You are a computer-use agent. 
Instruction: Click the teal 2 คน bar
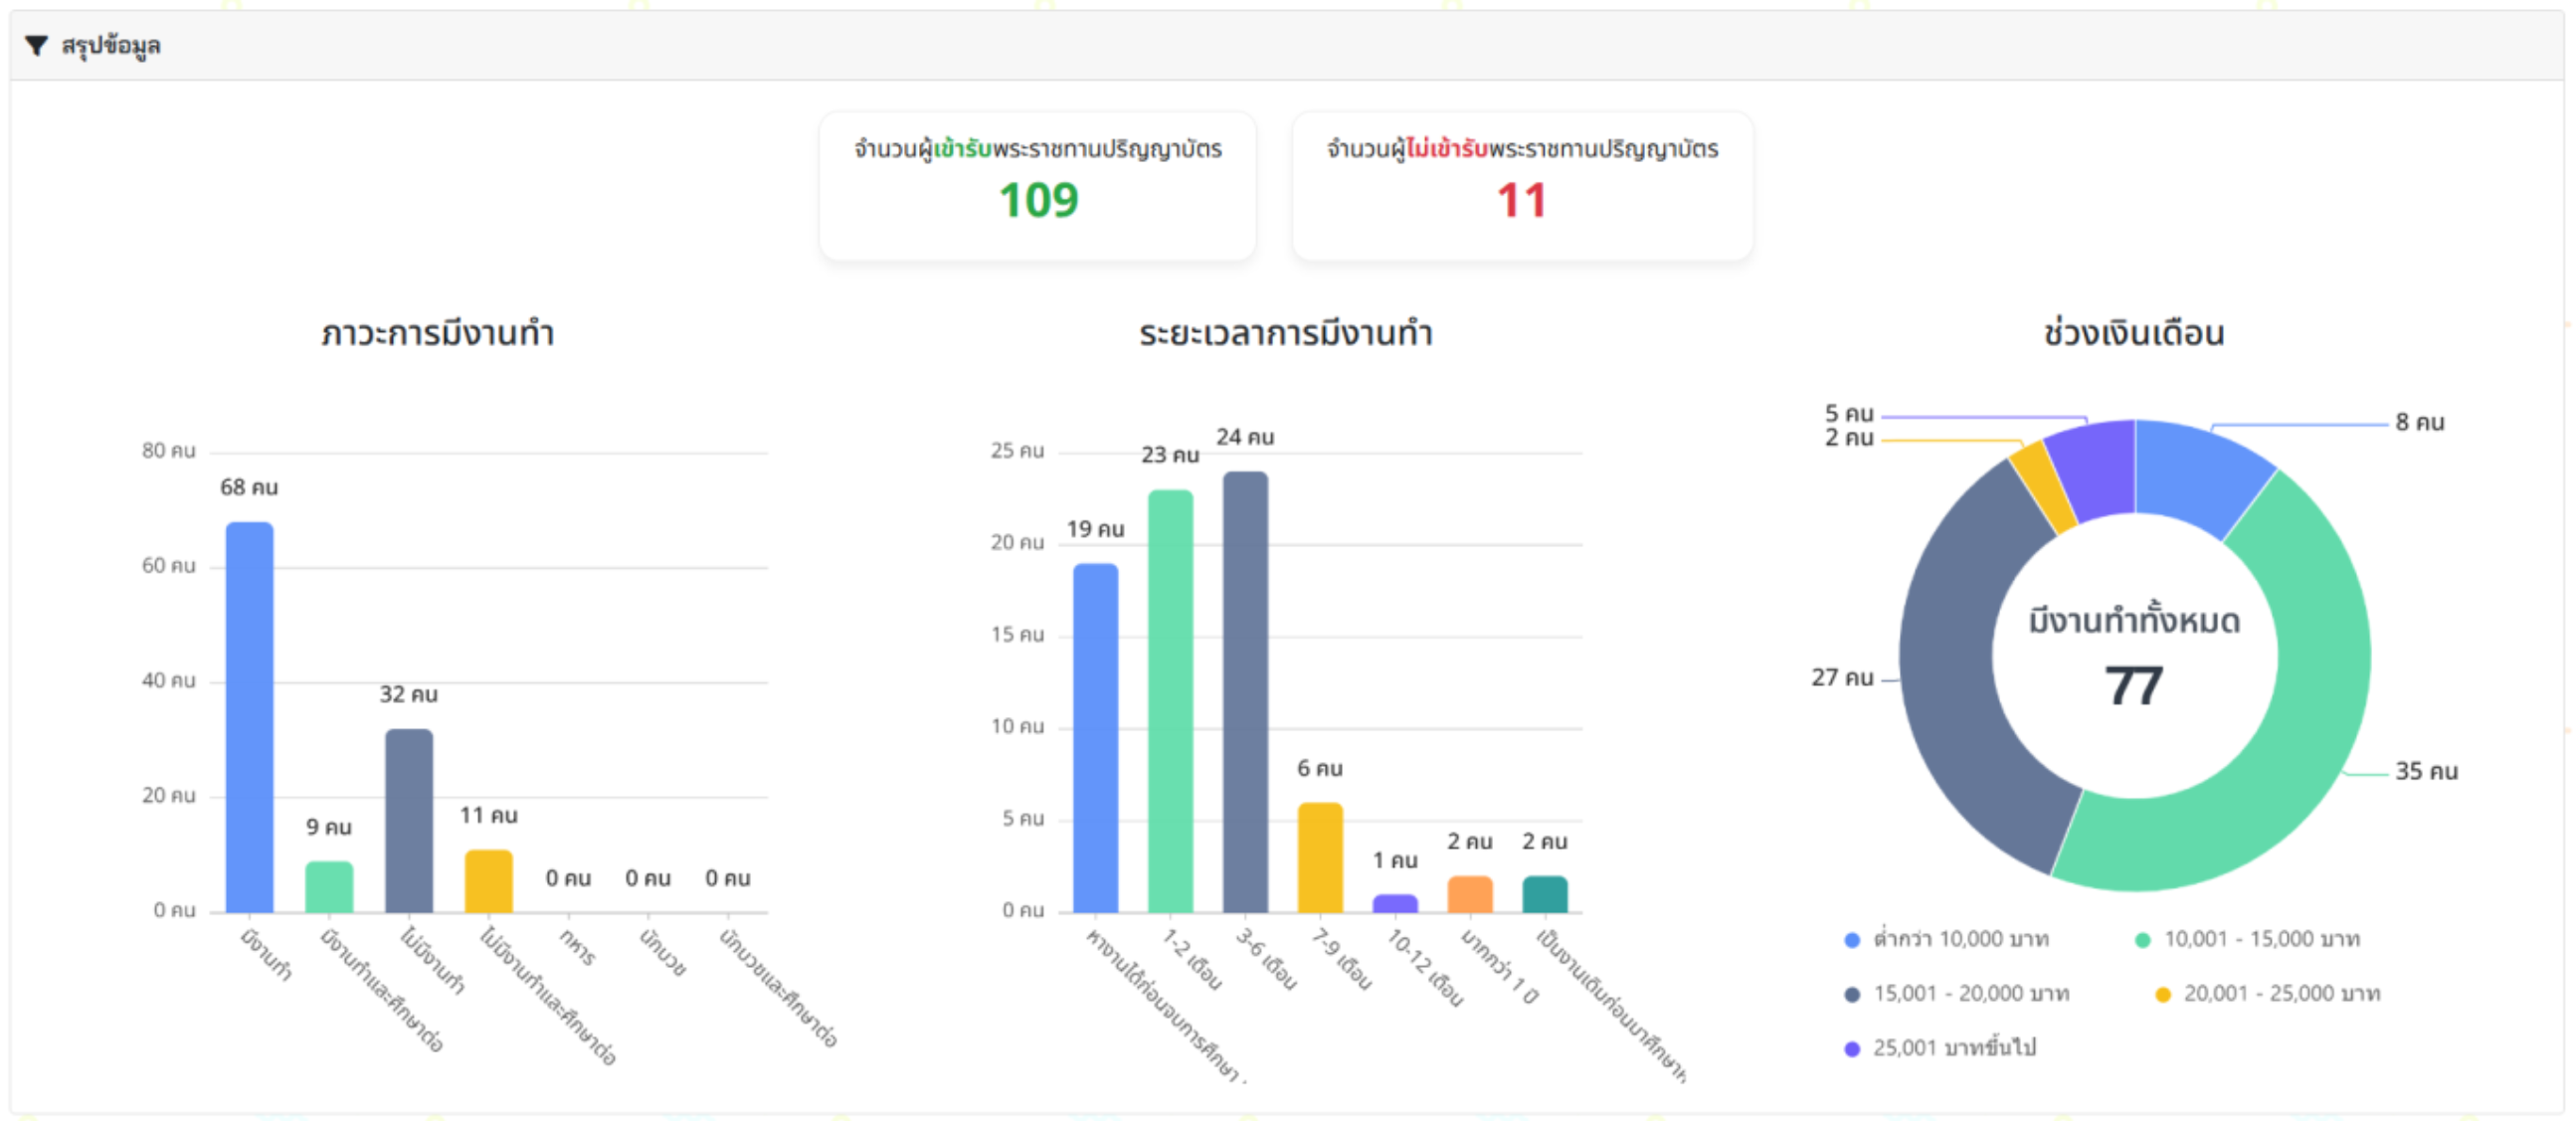pos(1545,895)
